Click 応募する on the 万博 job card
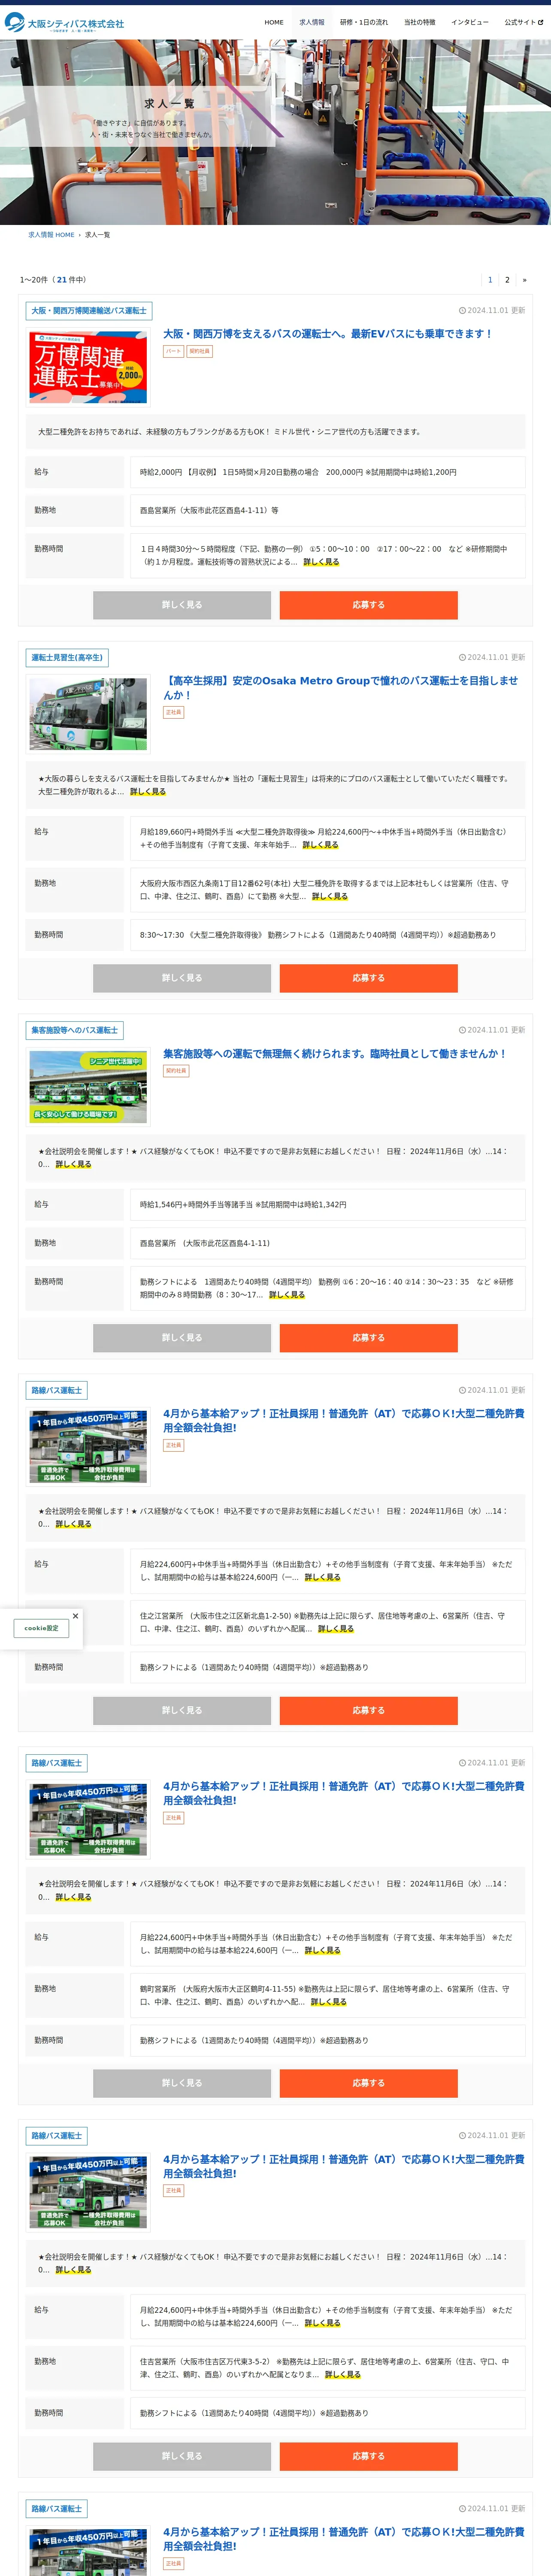This screenshot has width=551, height=2576. pos(368,605)
